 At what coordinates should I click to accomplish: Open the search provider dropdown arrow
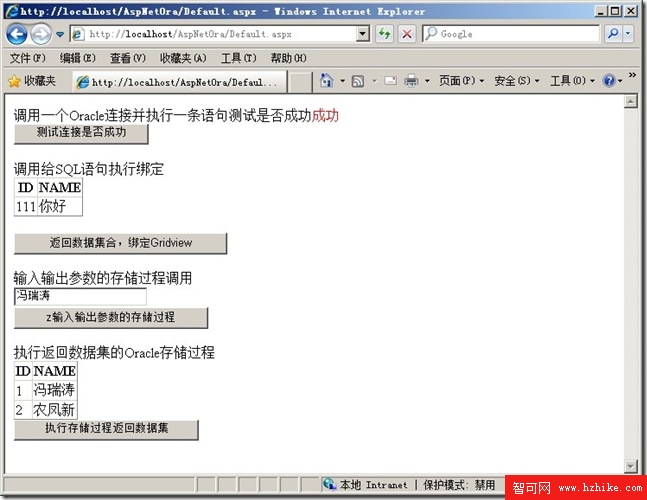(x=628, y=34)
